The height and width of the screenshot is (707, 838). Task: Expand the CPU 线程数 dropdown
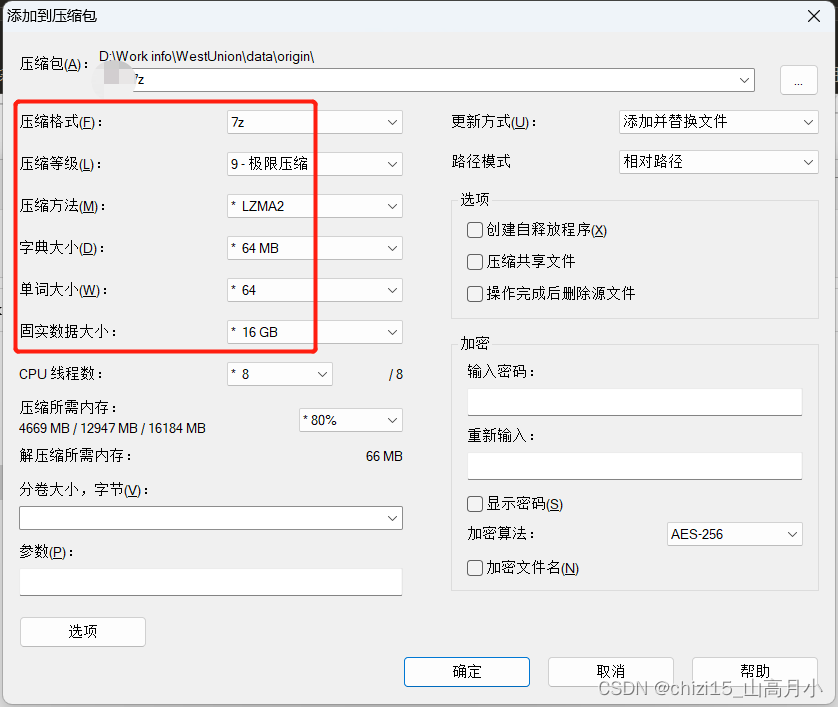[280, 374]
